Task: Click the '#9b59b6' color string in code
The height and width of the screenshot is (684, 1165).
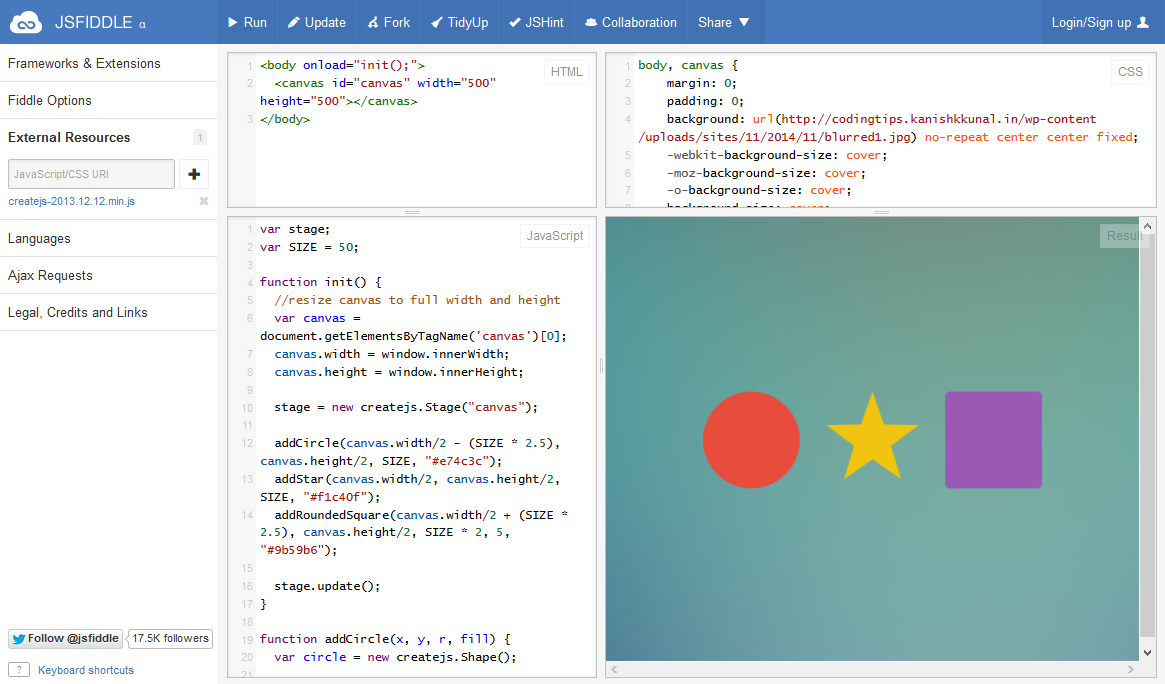Action: [x=292, y=550]
